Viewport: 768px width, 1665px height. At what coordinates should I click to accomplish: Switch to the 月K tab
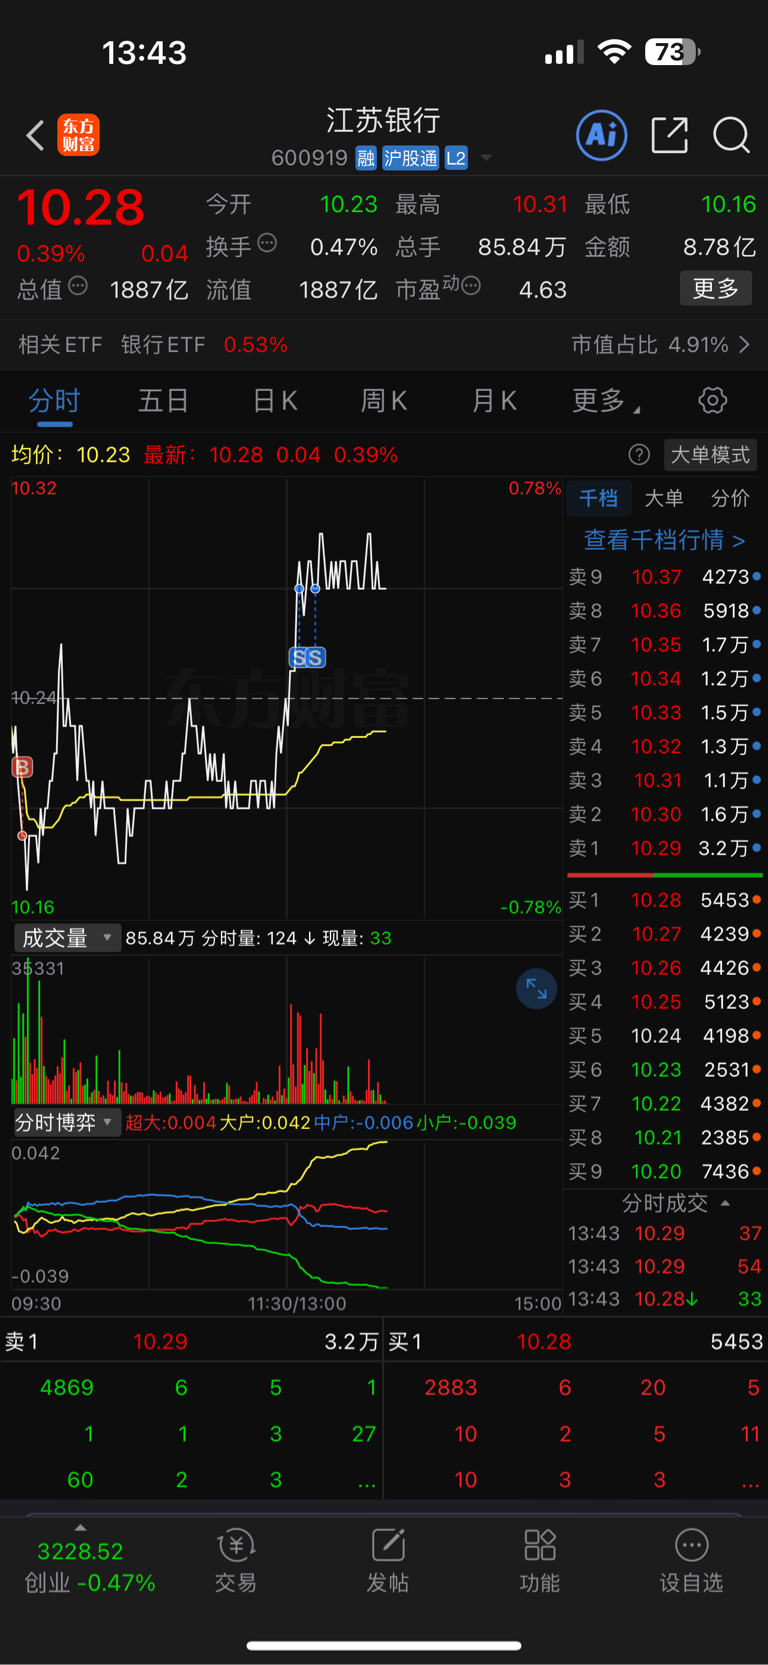(x=494, y=401)
